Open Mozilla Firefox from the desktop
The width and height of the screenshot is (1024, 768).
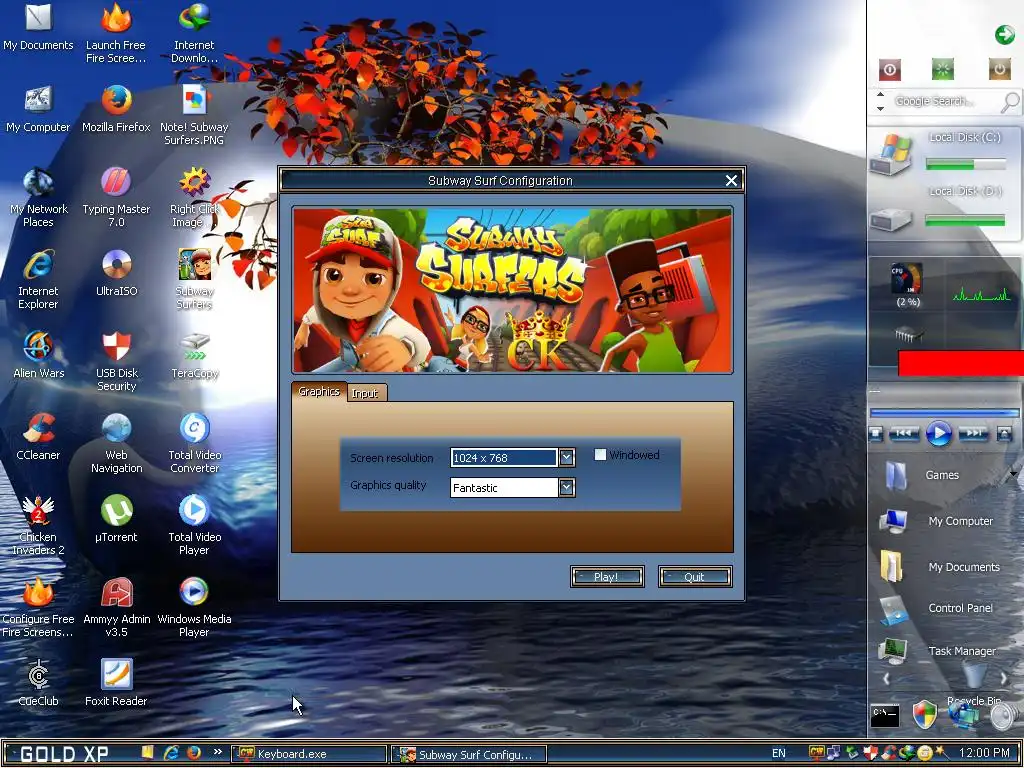click(x=116, y=109)
